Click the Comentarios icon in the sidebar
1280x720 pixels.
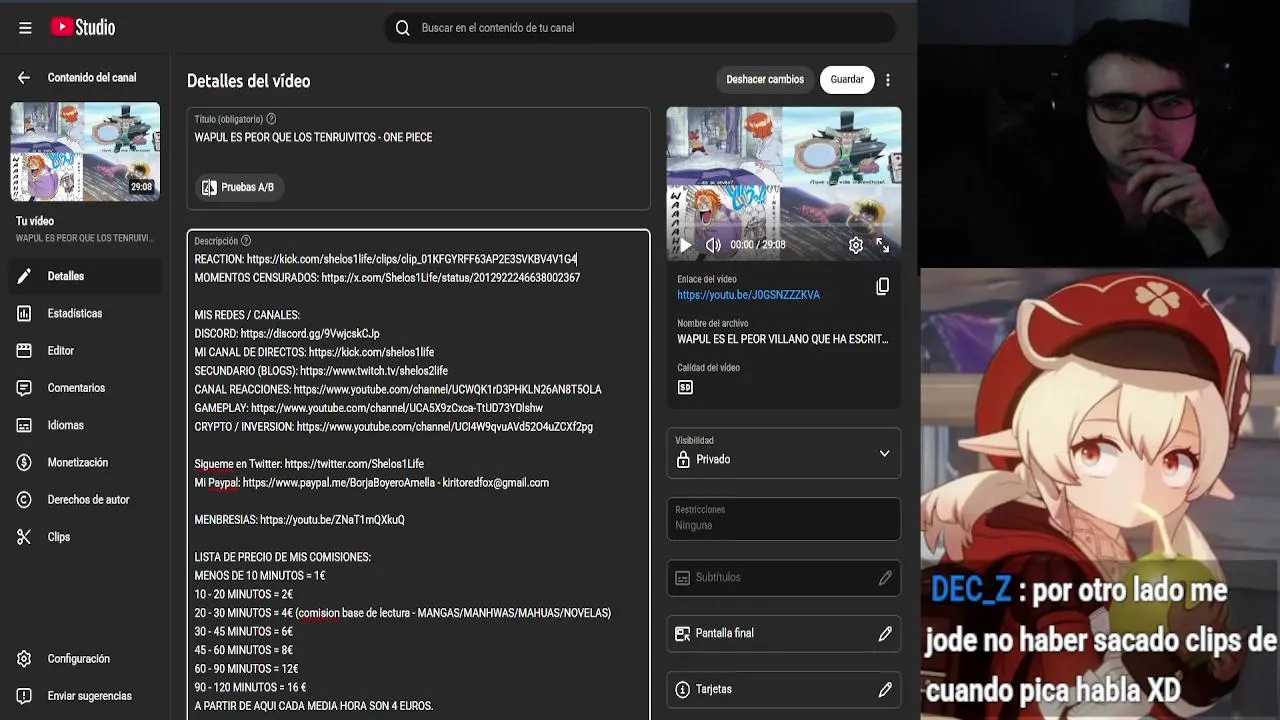click(24, 388)
